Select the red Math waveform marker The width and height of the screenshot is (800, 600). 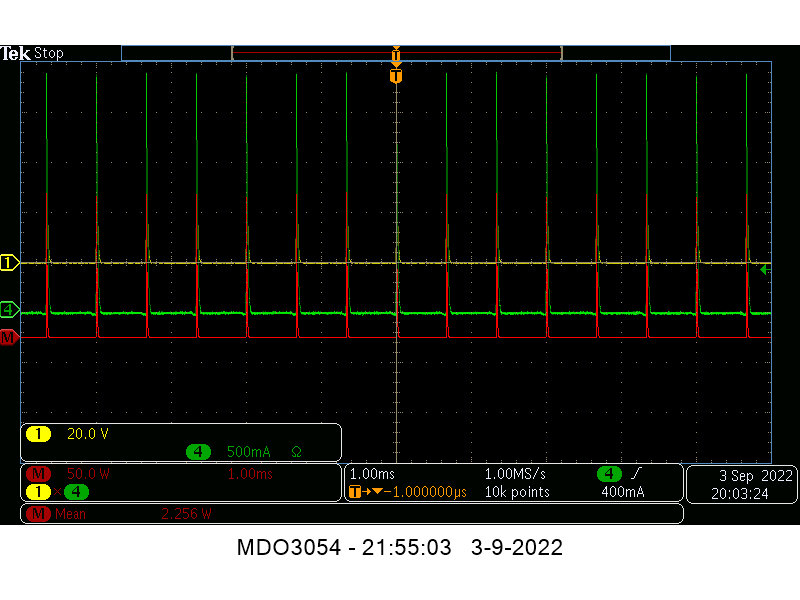click(10, 338)
